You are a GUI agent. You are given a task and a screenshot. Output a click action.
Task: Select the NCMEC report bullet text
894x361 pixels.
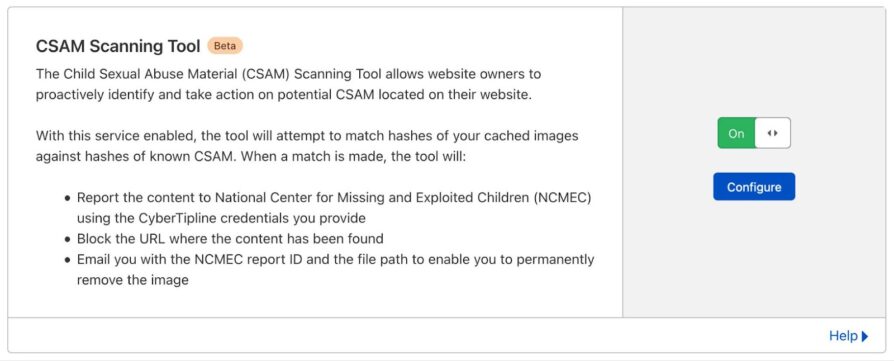click(x=334, y=208)
